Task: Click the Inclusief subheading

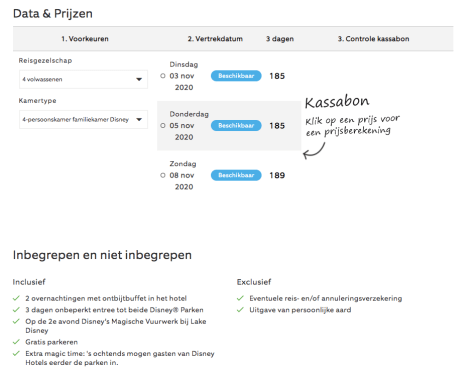Action: click(29, 282)
